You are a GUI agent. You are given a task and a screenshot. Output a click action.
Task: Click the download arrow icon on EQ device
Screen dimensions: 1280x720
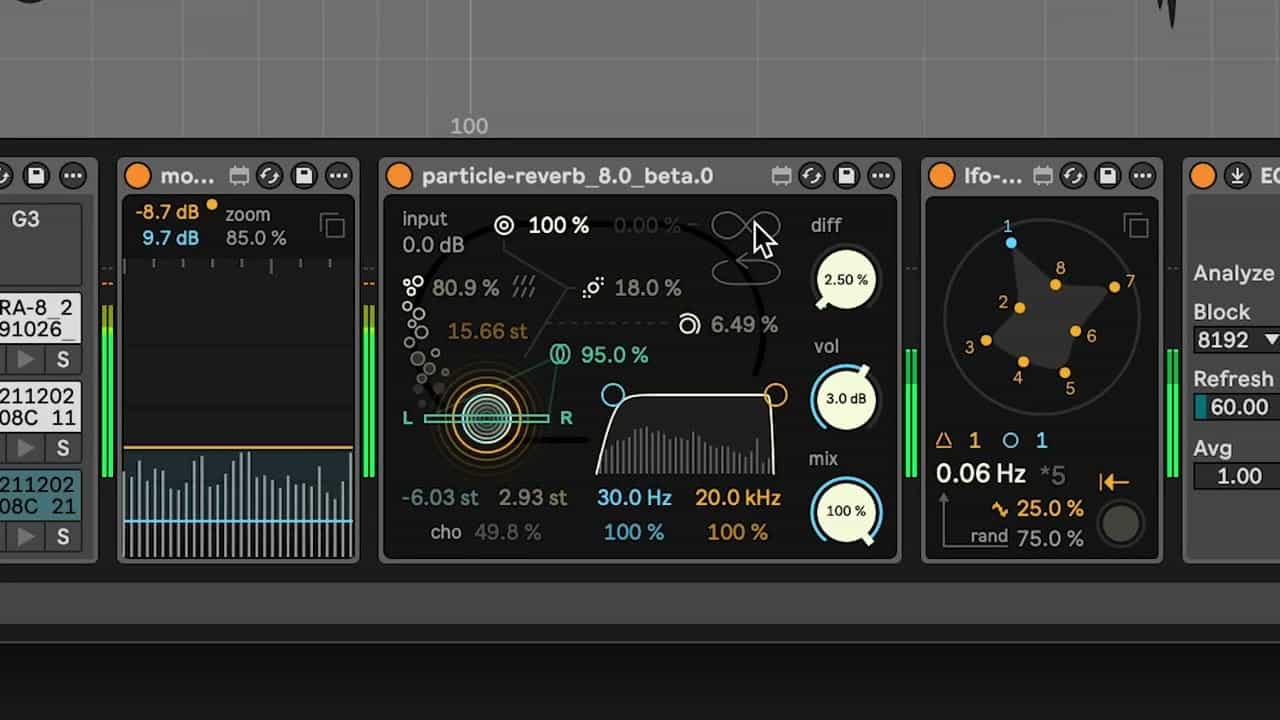[x=1237, y=176]
